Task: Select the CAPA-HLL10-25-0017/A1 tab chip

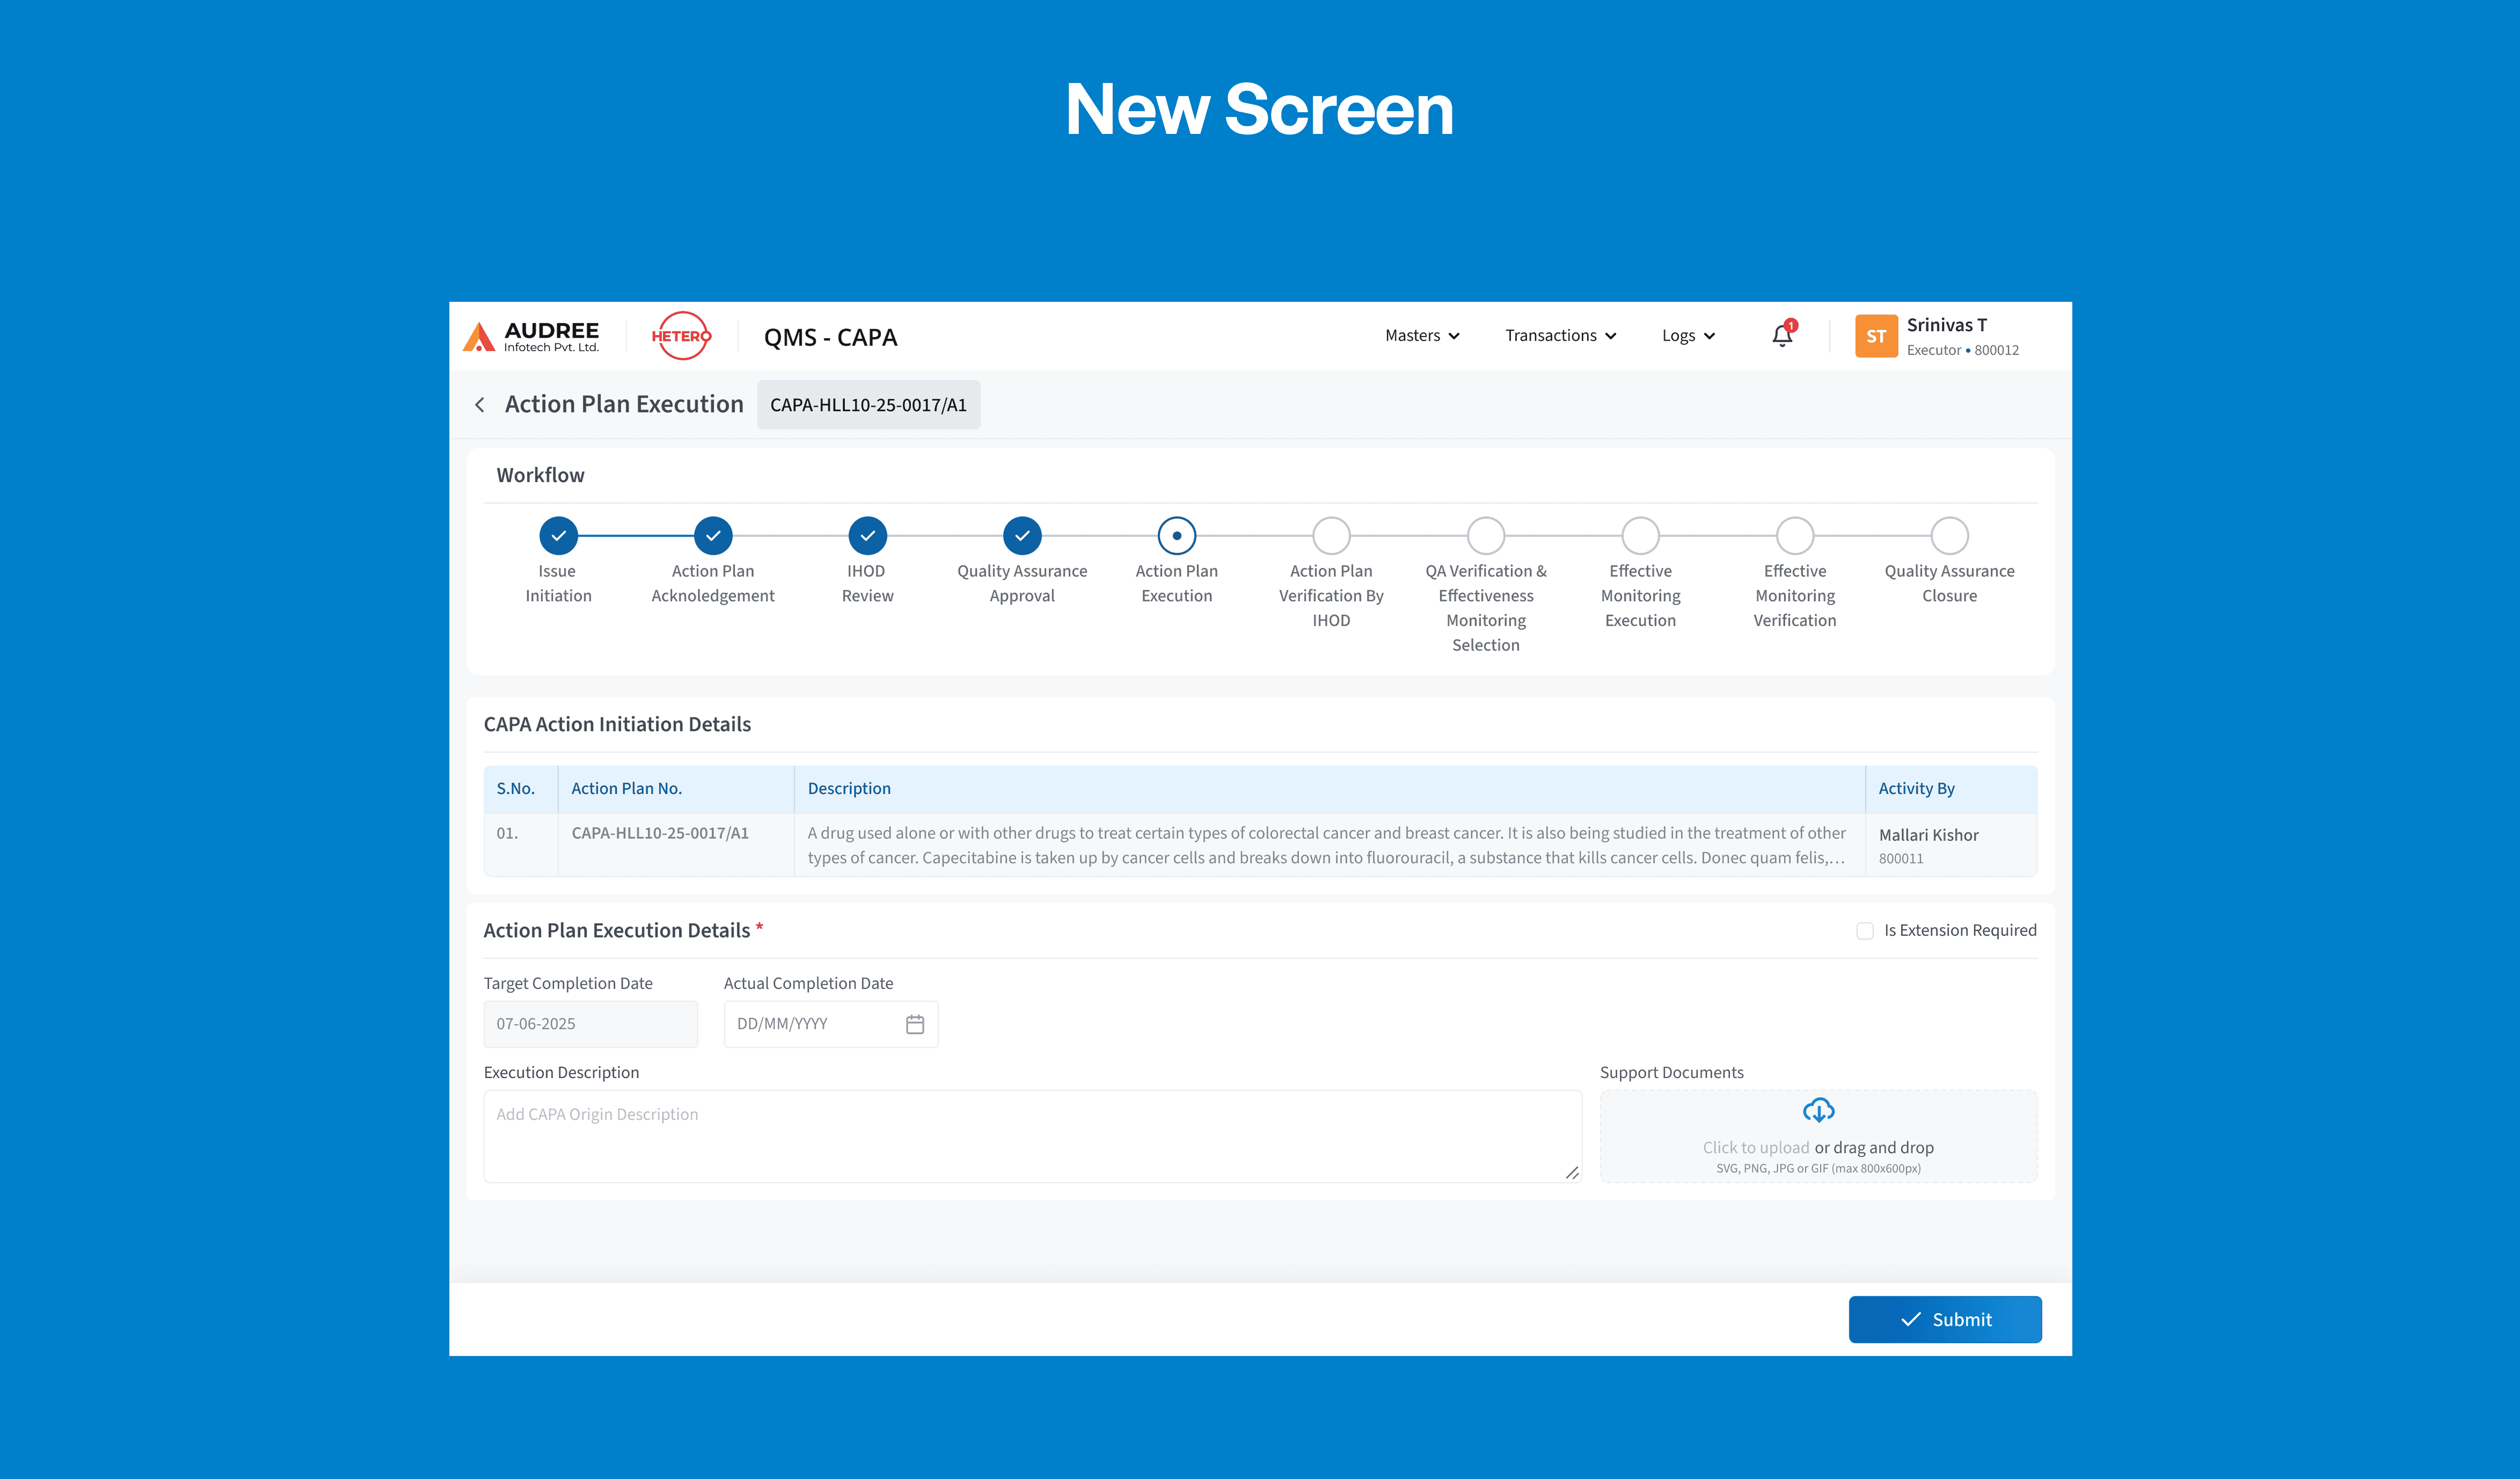Action: (x=868, y=404)
